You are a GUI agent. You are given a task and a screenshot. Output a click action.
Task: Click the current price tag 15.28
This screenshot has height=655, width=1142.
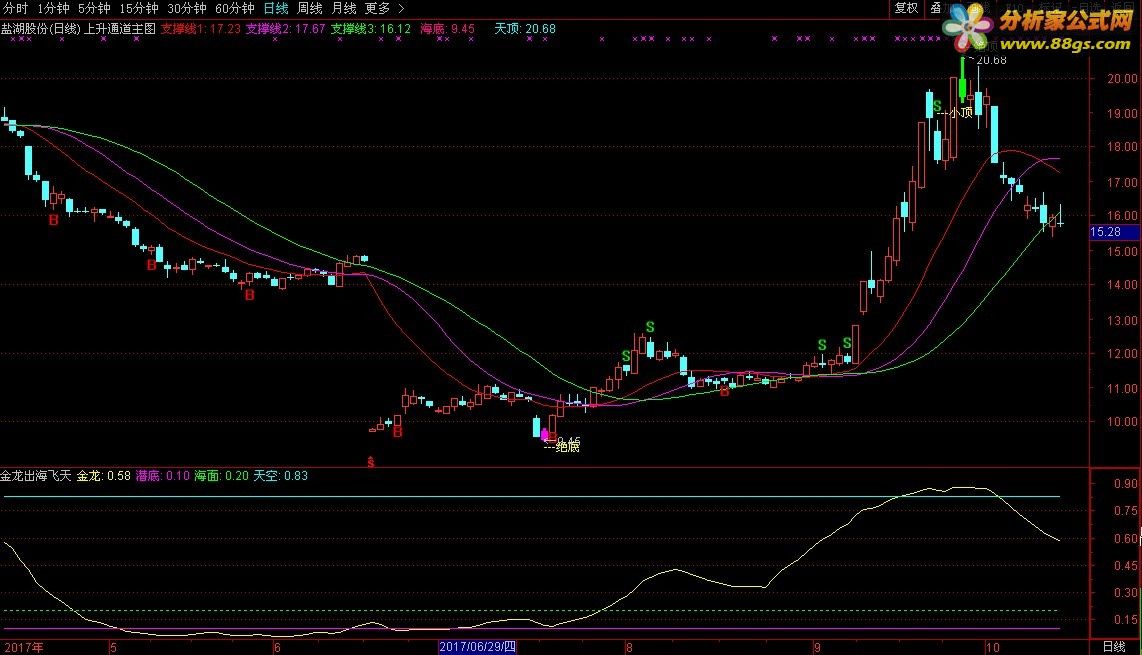tap(1114, 232)
